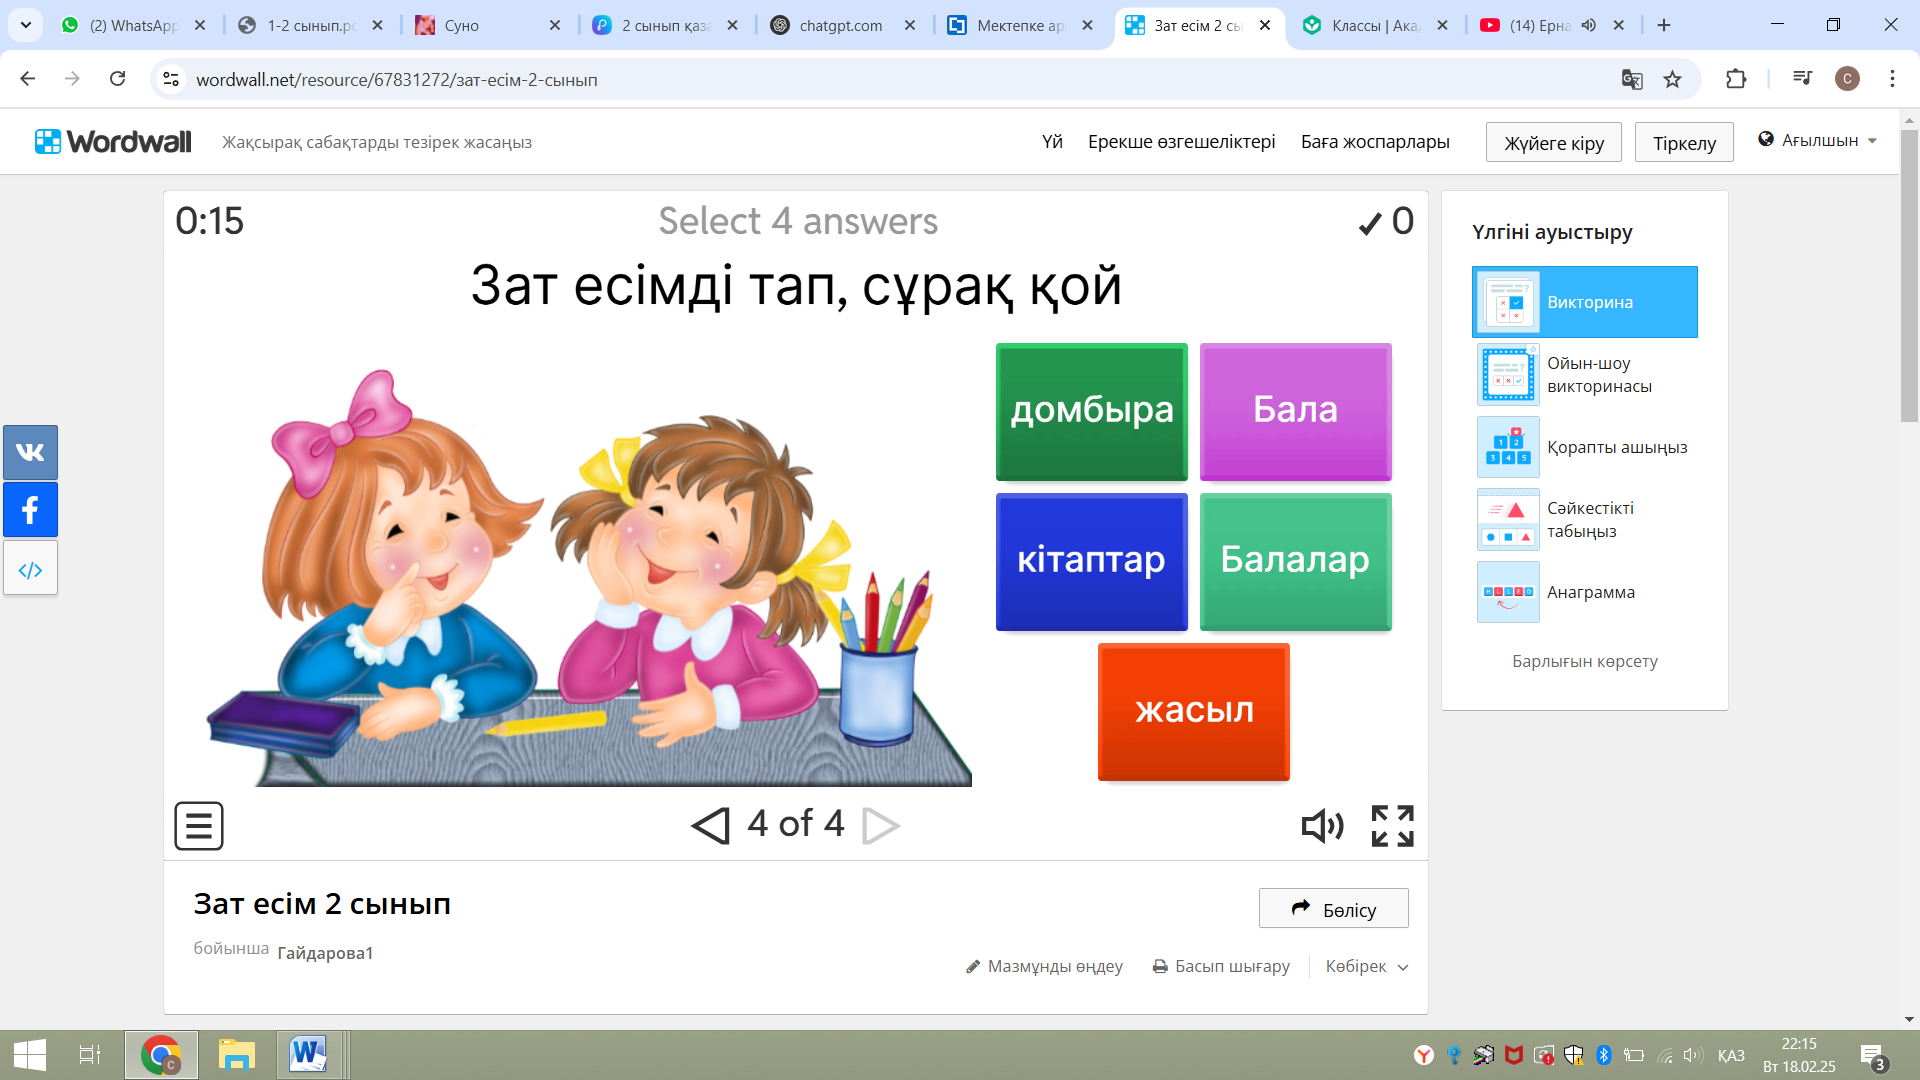Switch template to Викторина

tap(1585, 302)
